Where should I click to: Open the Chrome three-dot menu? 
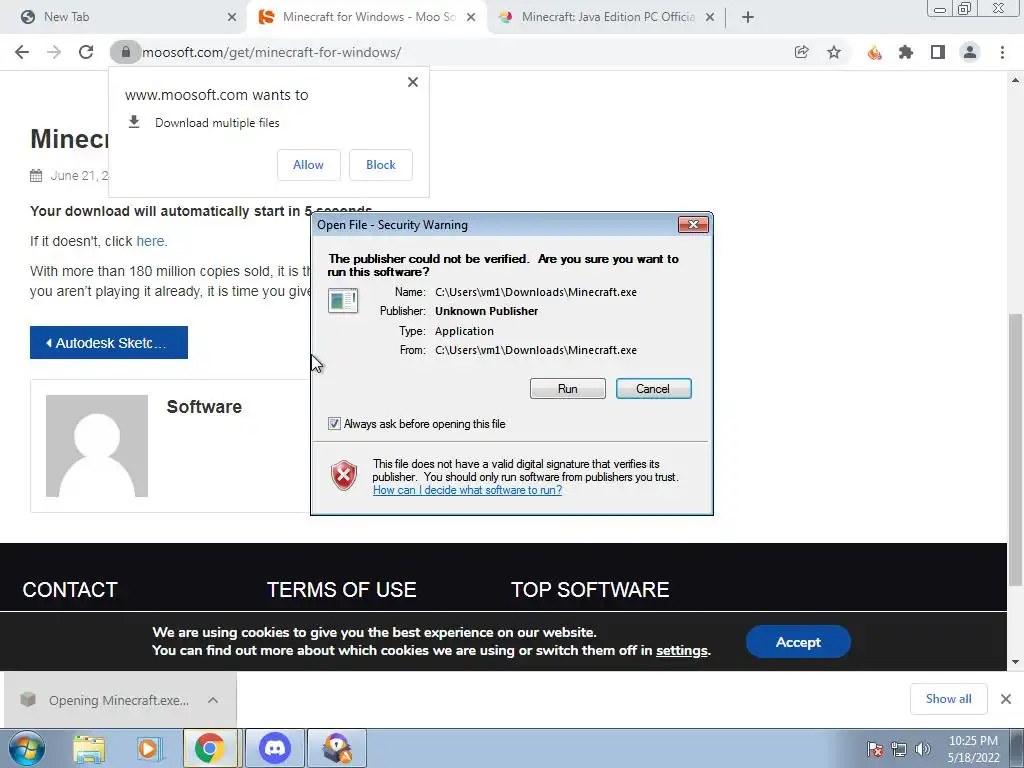coord(1002,52)
